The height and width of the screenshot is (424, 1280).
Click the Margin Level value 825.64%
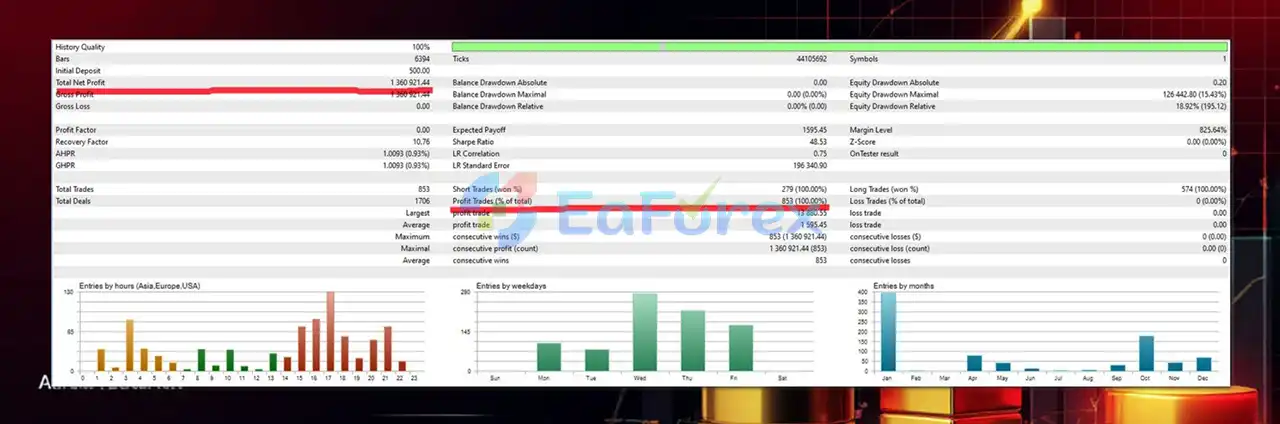tap(1210, 130)
